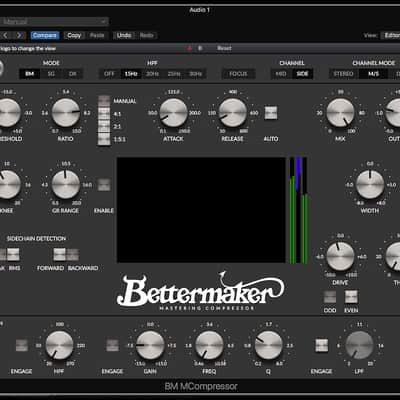The image size is (400, 400).
Task: Switch channel mode to M/S
Action: tap(373, 74)
